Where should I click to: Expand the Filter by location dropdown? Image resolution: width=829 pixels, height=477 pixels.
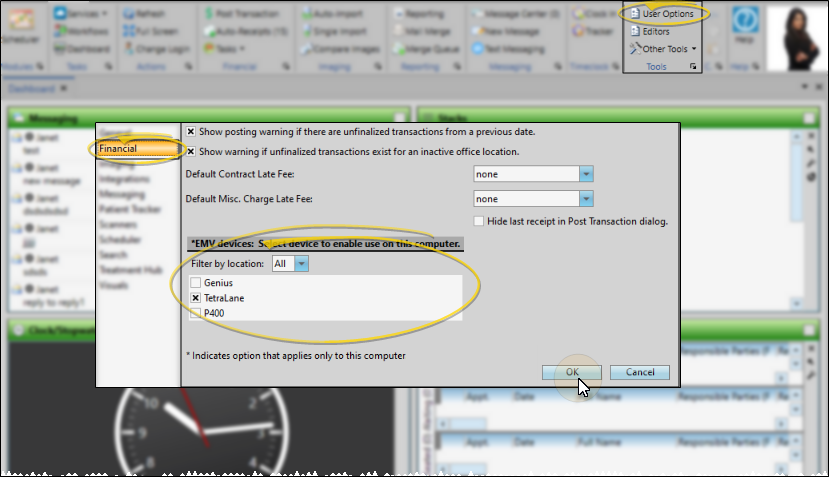[x=301, y=264]
